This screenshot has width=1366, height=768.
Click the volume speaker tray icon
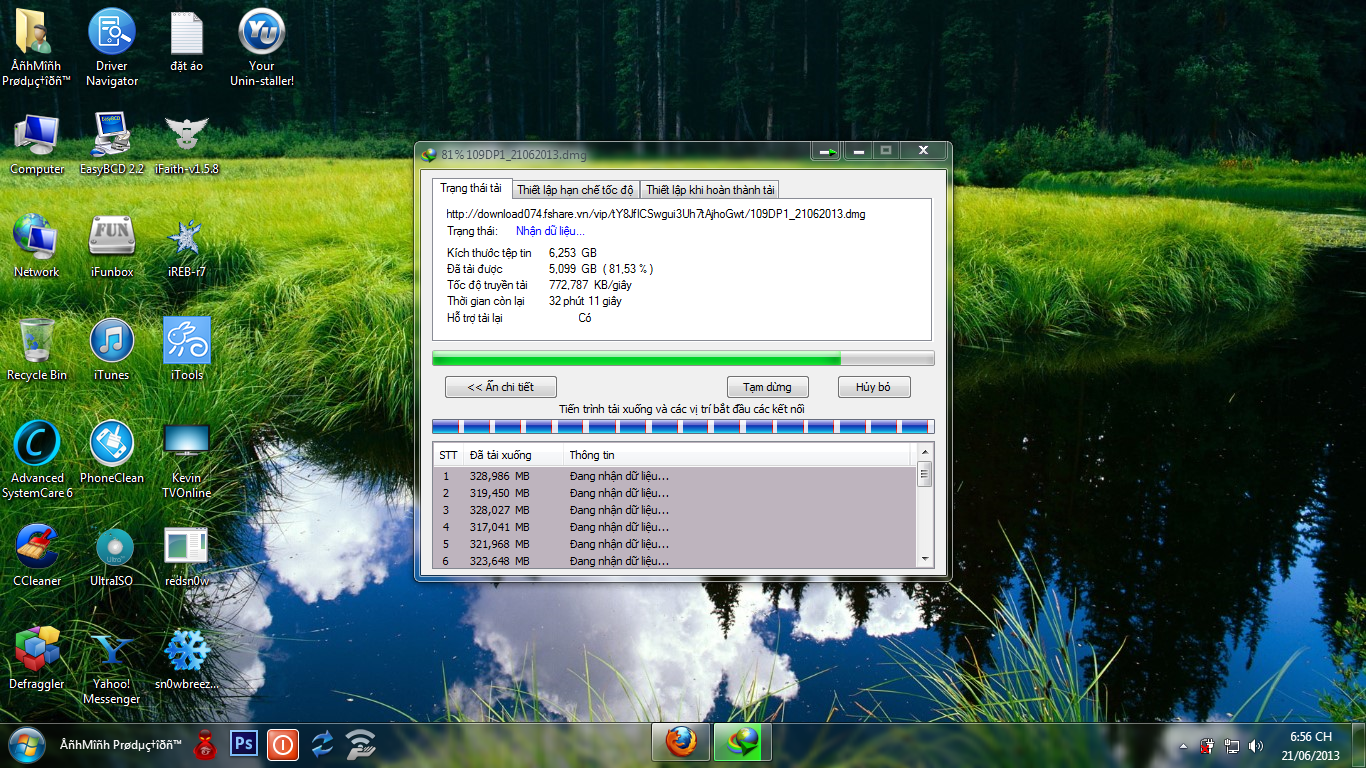[x=1254, y=746]
